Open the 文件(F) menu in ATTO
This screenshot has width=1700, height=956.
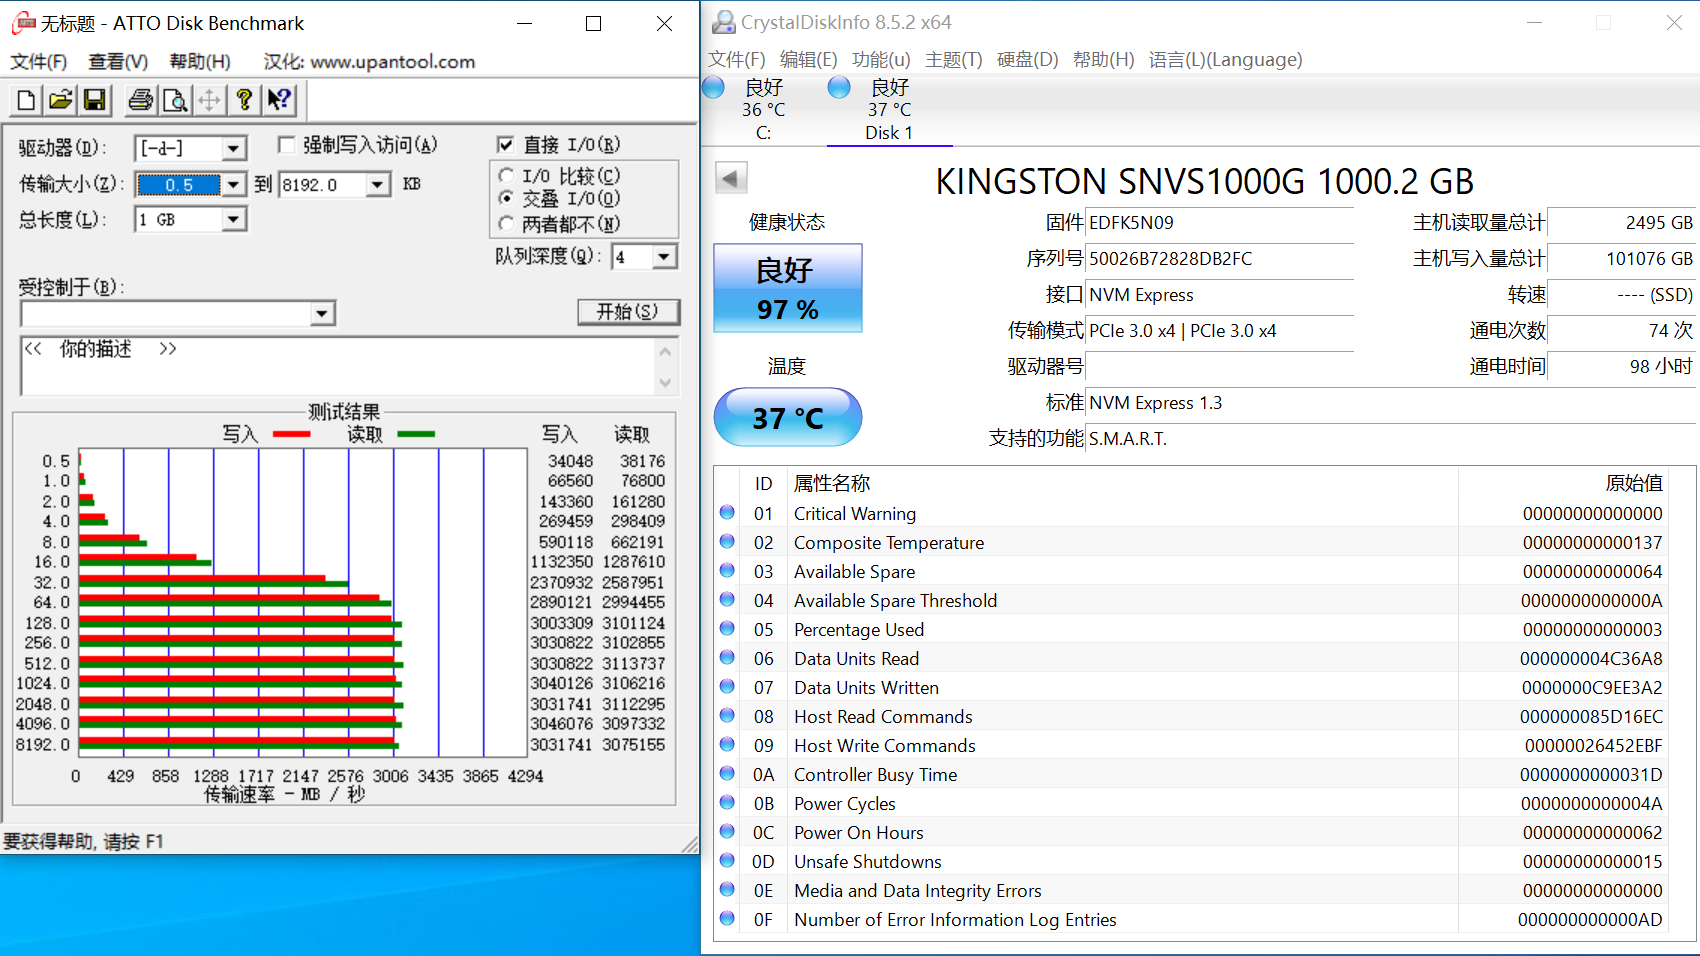(x=38, y=62)
